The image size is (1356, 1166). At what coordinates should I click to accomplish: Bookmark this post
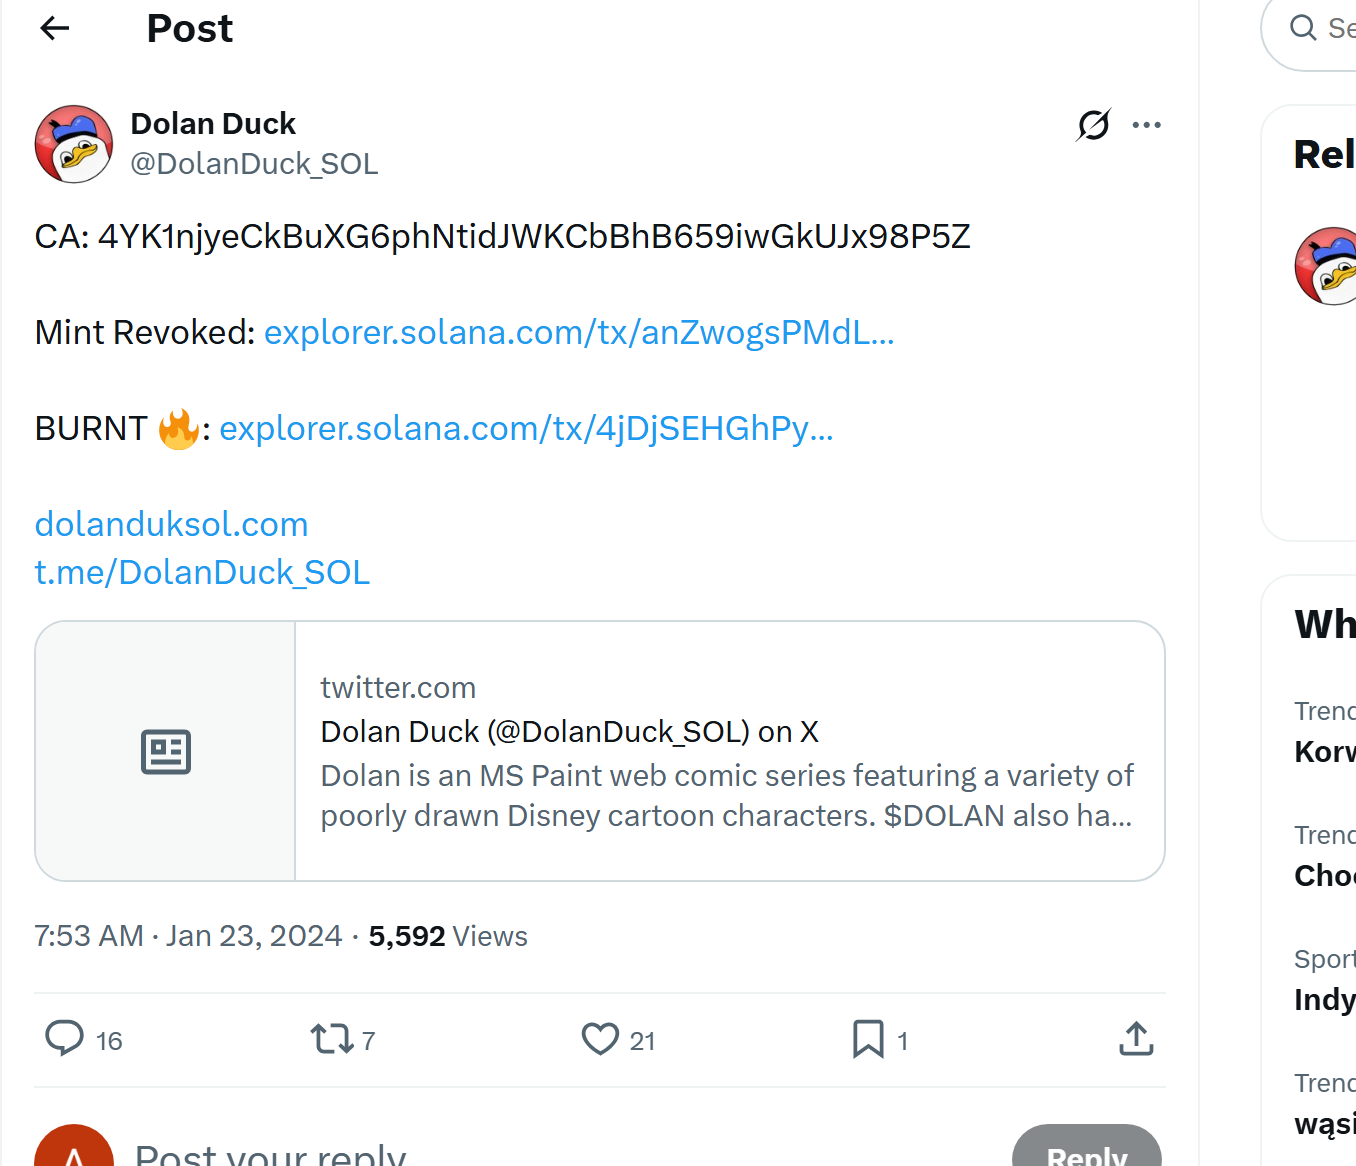(867, 1040)
